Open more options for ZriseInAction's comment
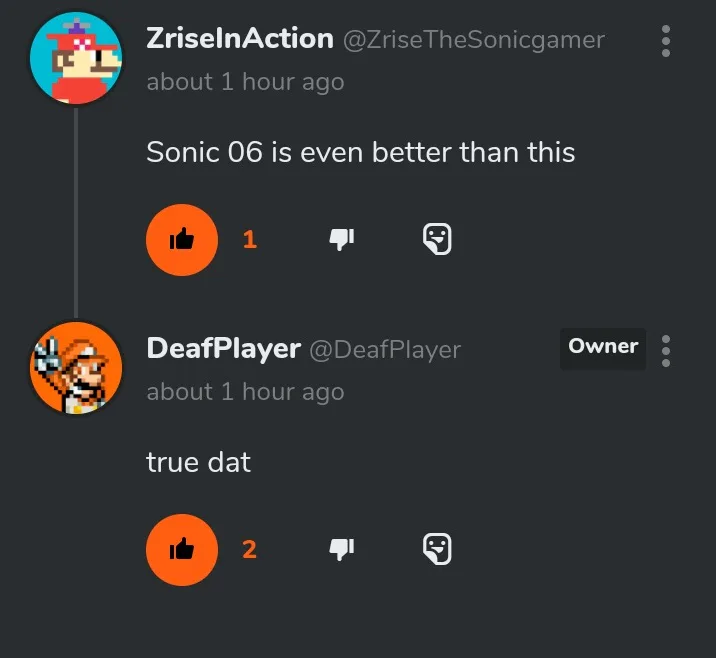 [666, 41]
